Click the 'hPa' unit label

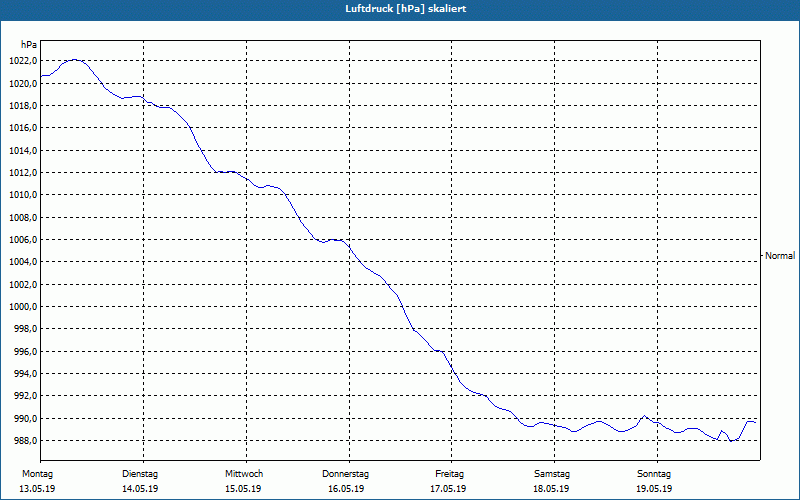coord(29,45)
